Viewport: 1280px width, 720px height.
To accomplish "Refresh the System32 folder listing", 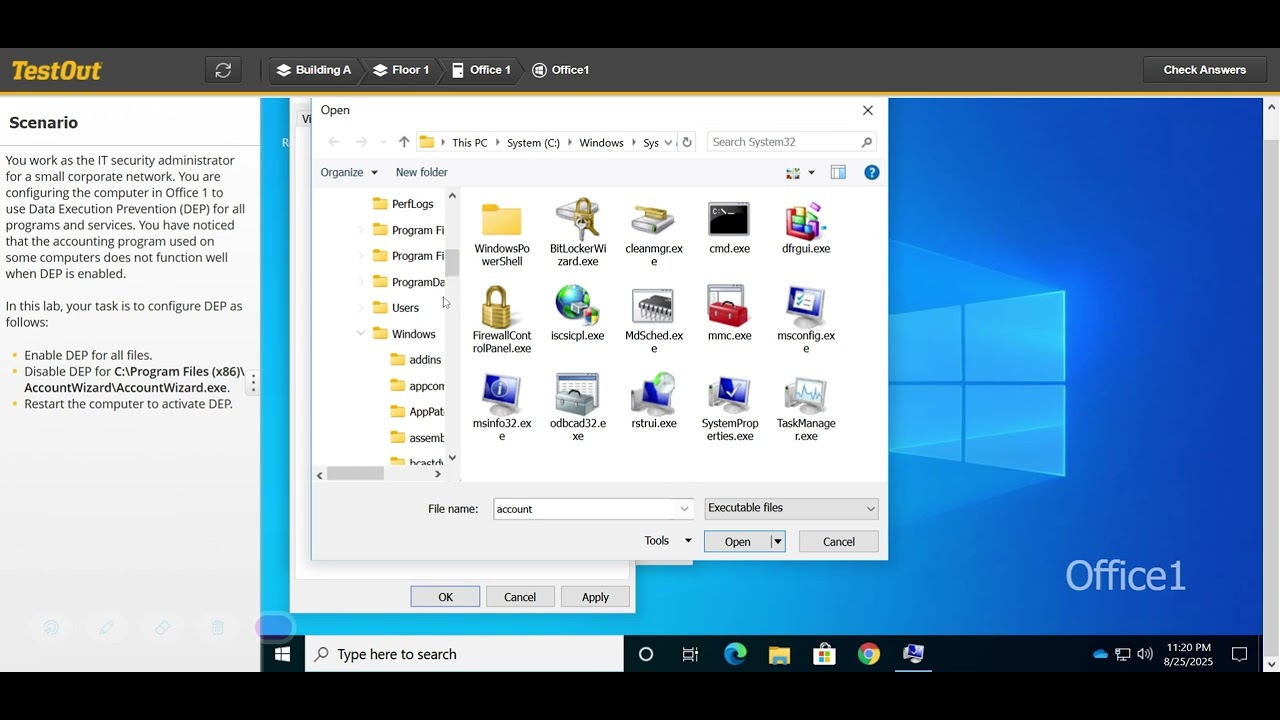I will coord(686,142).
